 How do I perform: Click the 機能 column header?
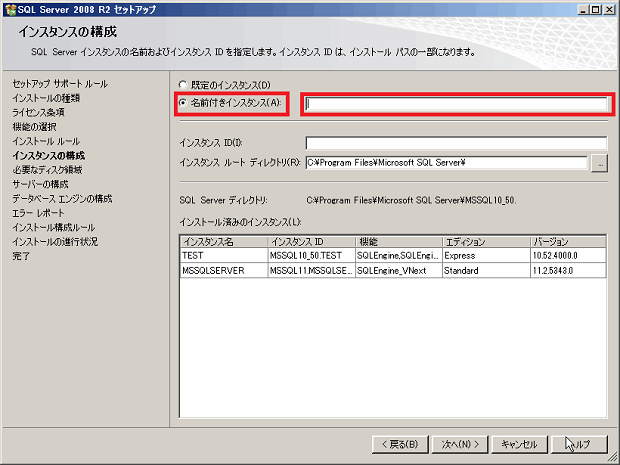(x=399, y=242)
